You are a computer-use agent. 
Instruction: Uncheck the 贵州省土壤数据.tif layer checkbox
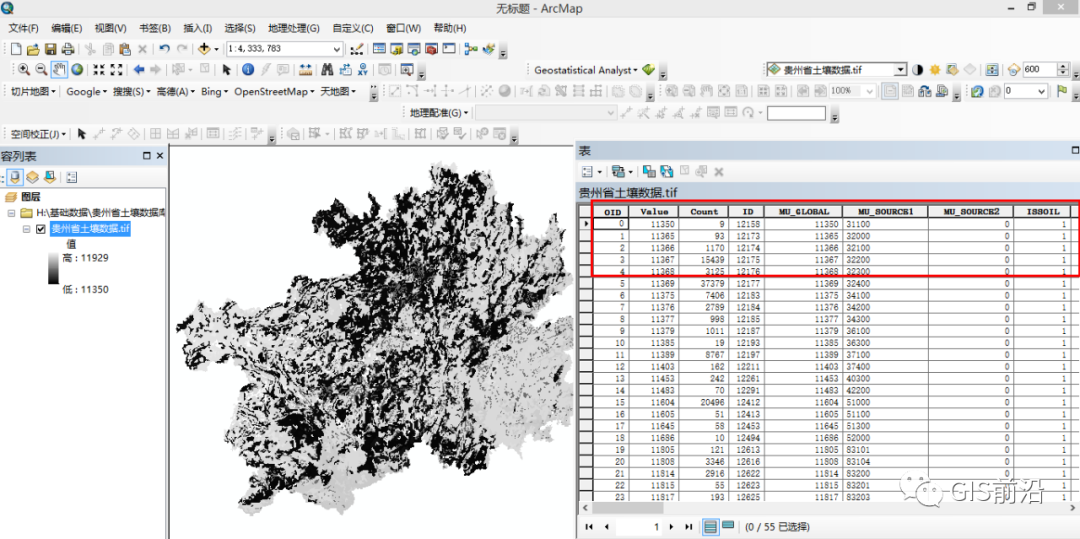[x=41, y=228]
